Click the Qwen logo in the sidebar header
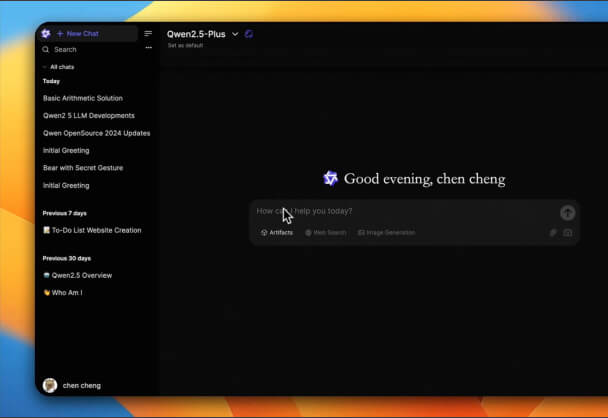 click(46, 34)
